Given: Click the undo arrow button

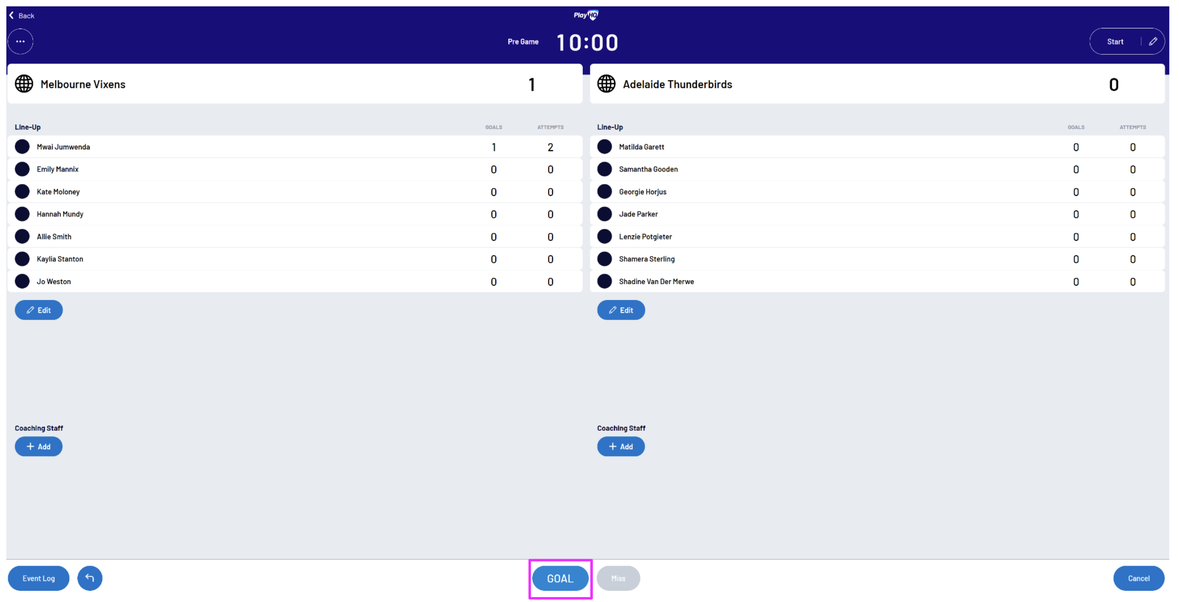Looking at the screenshot, I should click(x=90, y=578).
